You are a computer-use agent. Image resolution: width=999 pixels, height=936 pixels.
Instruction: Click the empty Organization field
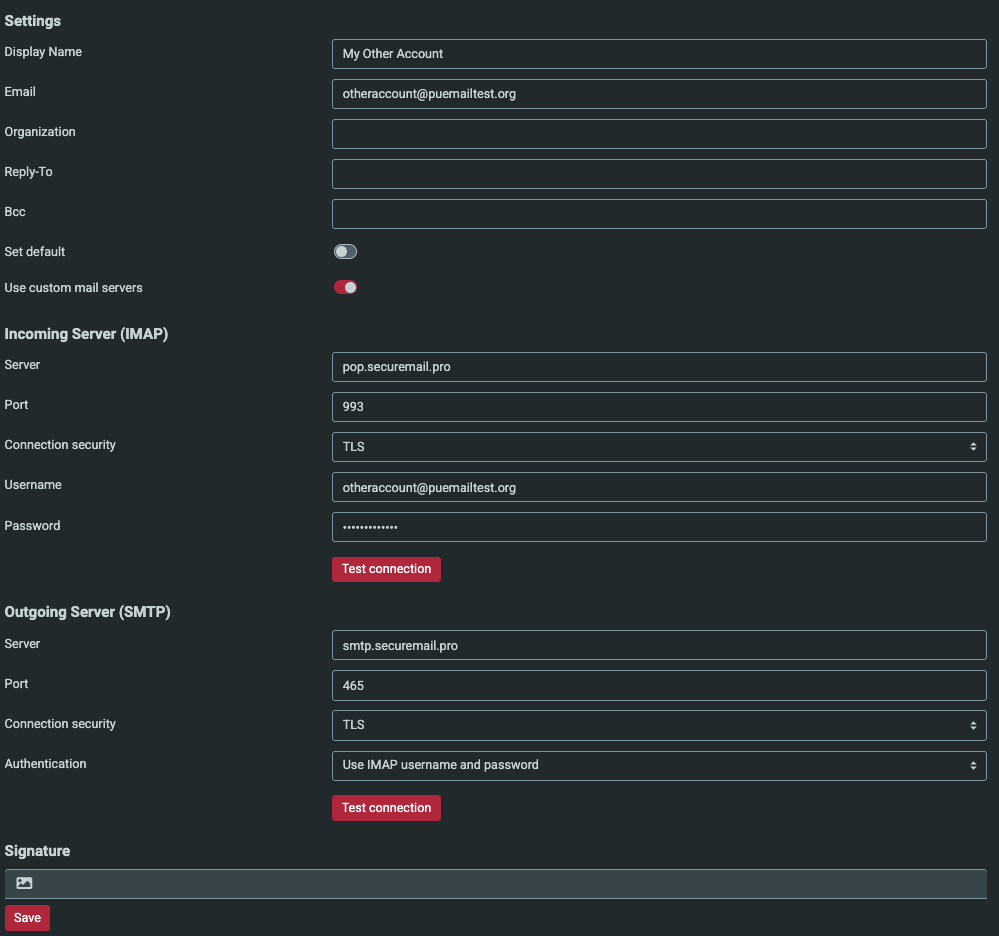[658, 134]
